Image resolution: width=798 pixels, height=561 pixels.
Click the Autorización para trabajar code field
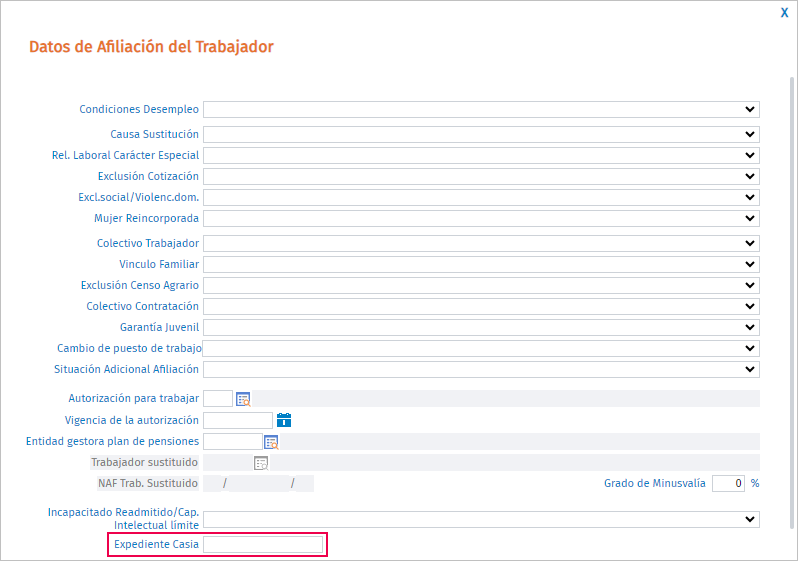[x=218, y=399]
